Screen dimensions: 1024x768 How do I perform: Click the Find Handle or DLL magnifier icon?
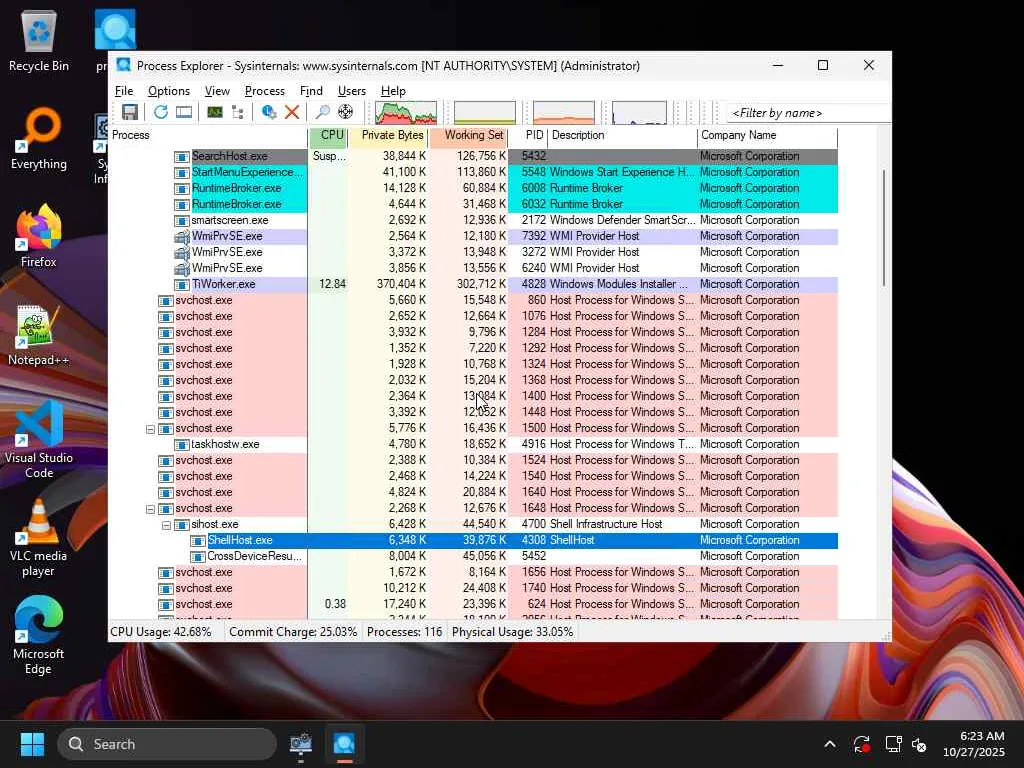pos(323,112)
